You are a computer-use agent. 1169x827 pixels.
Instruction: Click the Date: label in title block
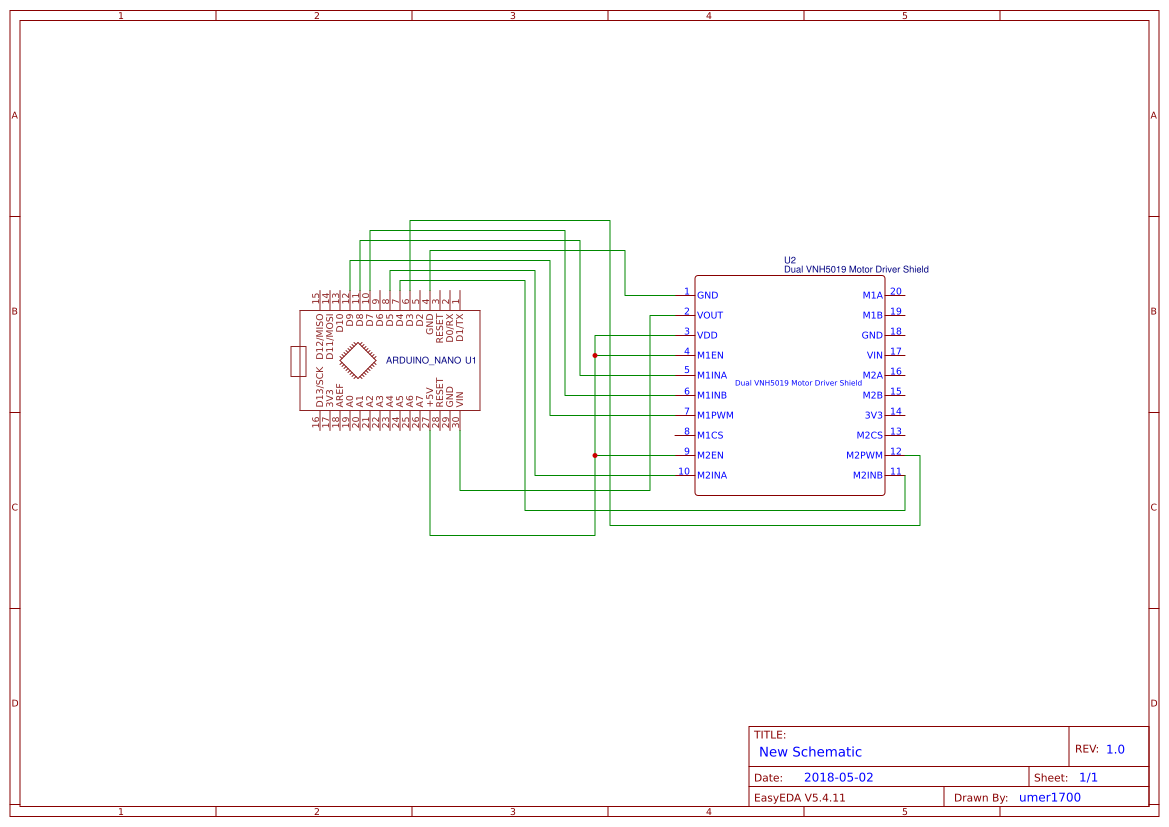[768, 778]
